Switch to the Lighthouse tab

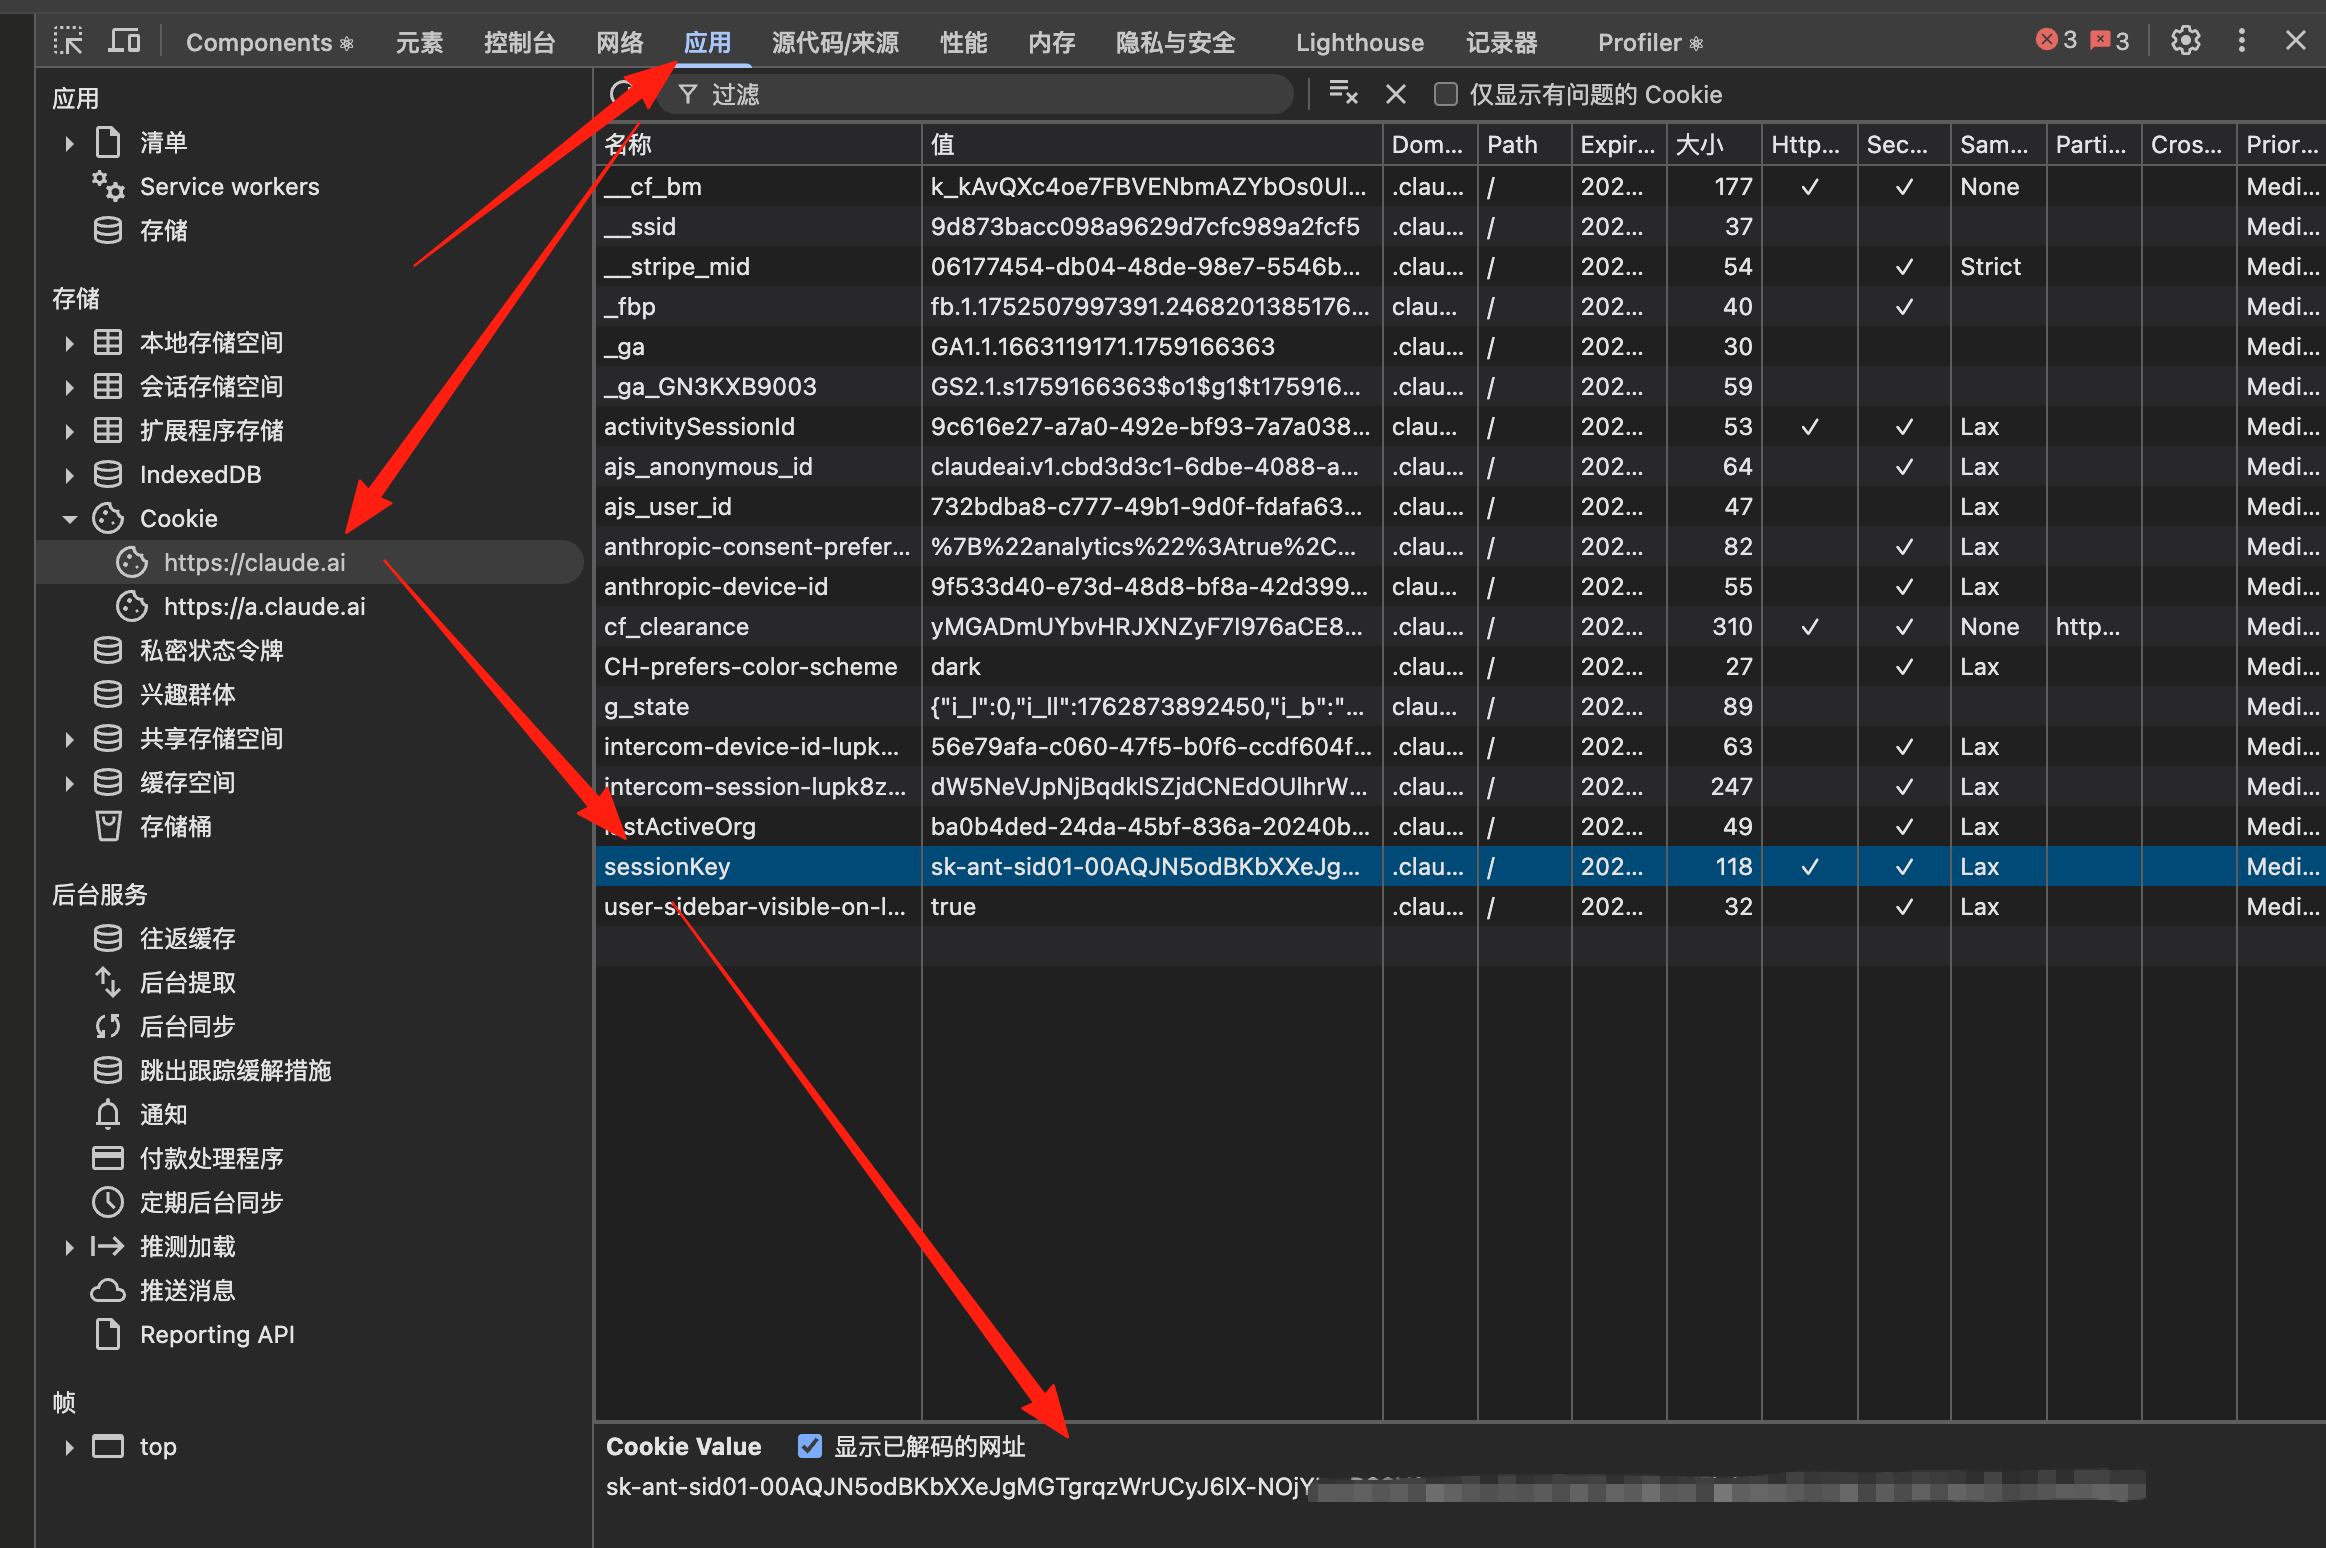pyautogui.click(x=1359, y=42)
